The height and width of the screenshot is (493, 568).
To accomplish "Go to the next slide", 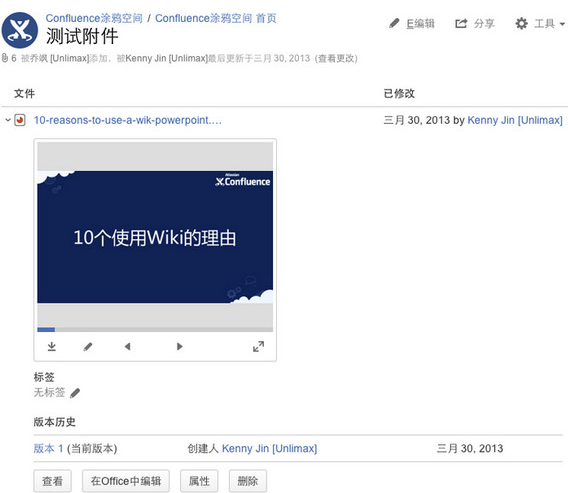I will pos(179,347).
